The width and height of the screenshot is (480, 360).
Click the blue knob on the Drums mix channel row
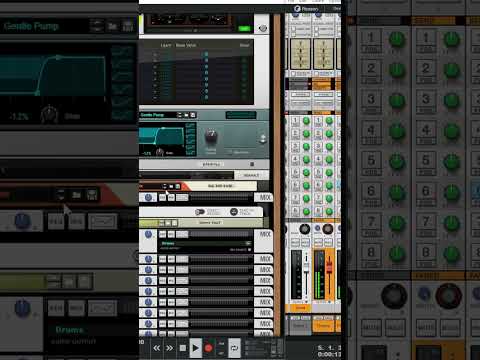(148, 235)
